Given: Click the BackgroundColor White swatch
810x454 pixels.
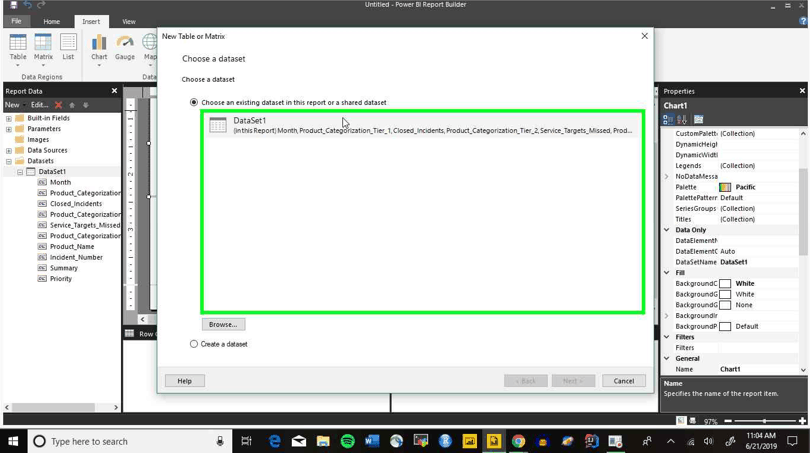Looking at the screenshot, I should 725,284.
